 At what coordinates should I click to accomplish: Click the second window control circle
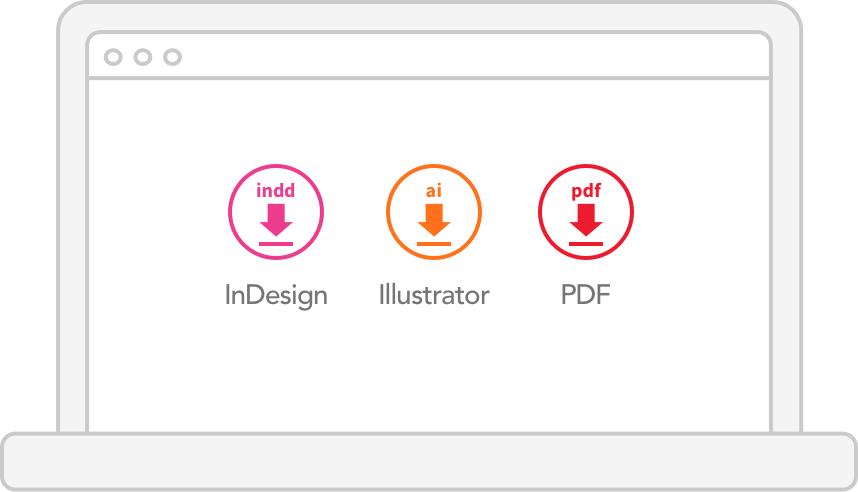pyautogui.click(x=143, y=57)
